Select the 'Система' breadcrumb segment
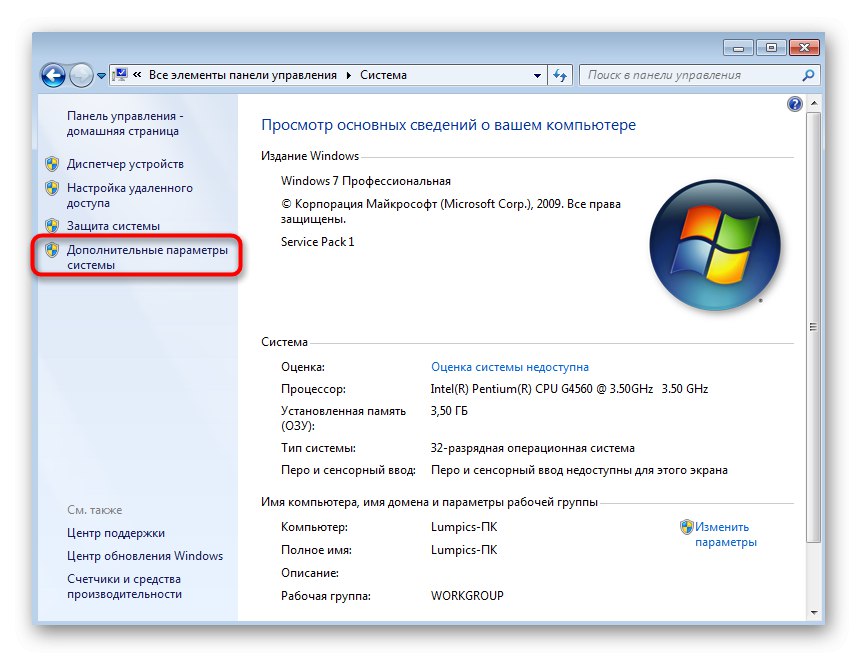 coord(383,75)
